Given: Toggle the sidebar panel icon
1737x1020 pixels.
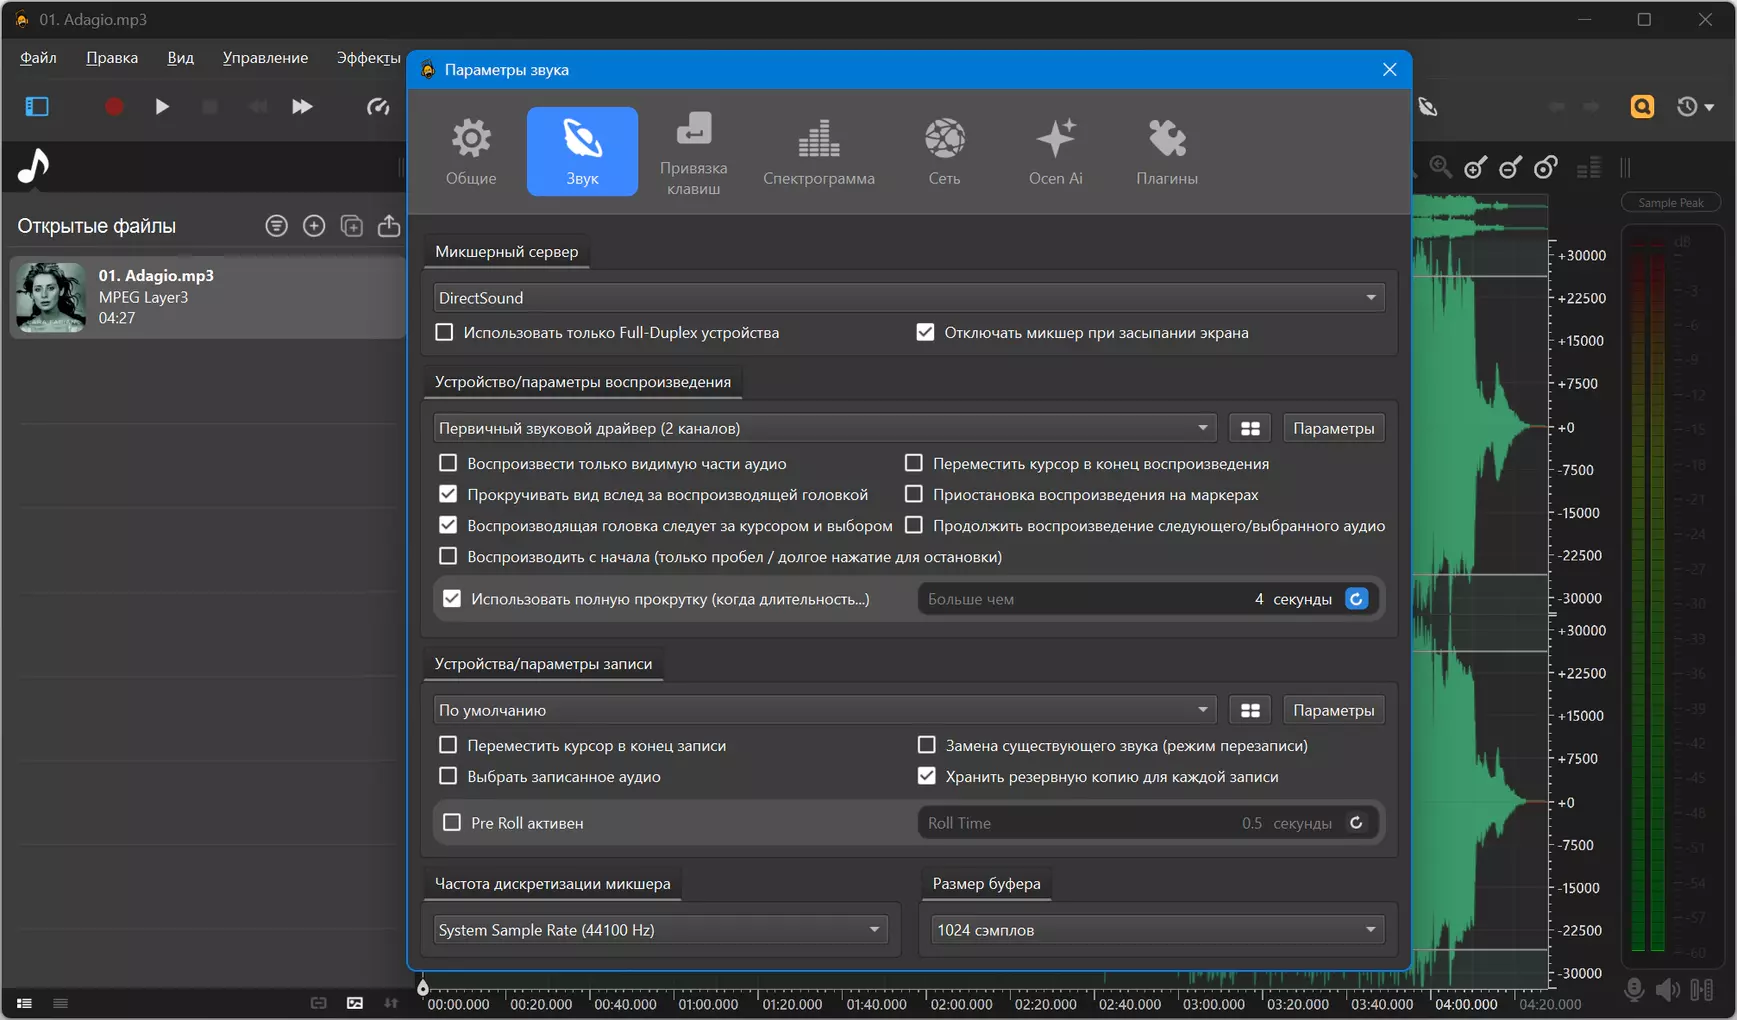Looking at the screenshot, I should click(x=37, y=107).
